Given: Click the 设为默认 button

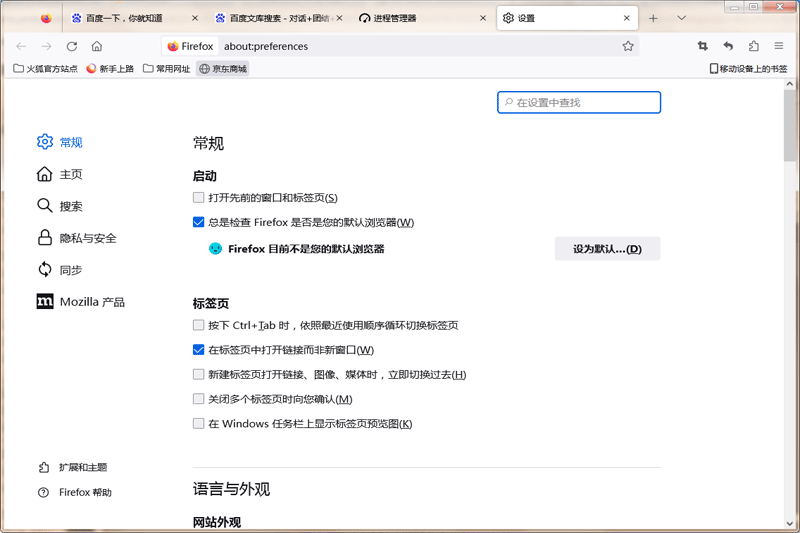Looking at the screenshot, I should point(607,249).
